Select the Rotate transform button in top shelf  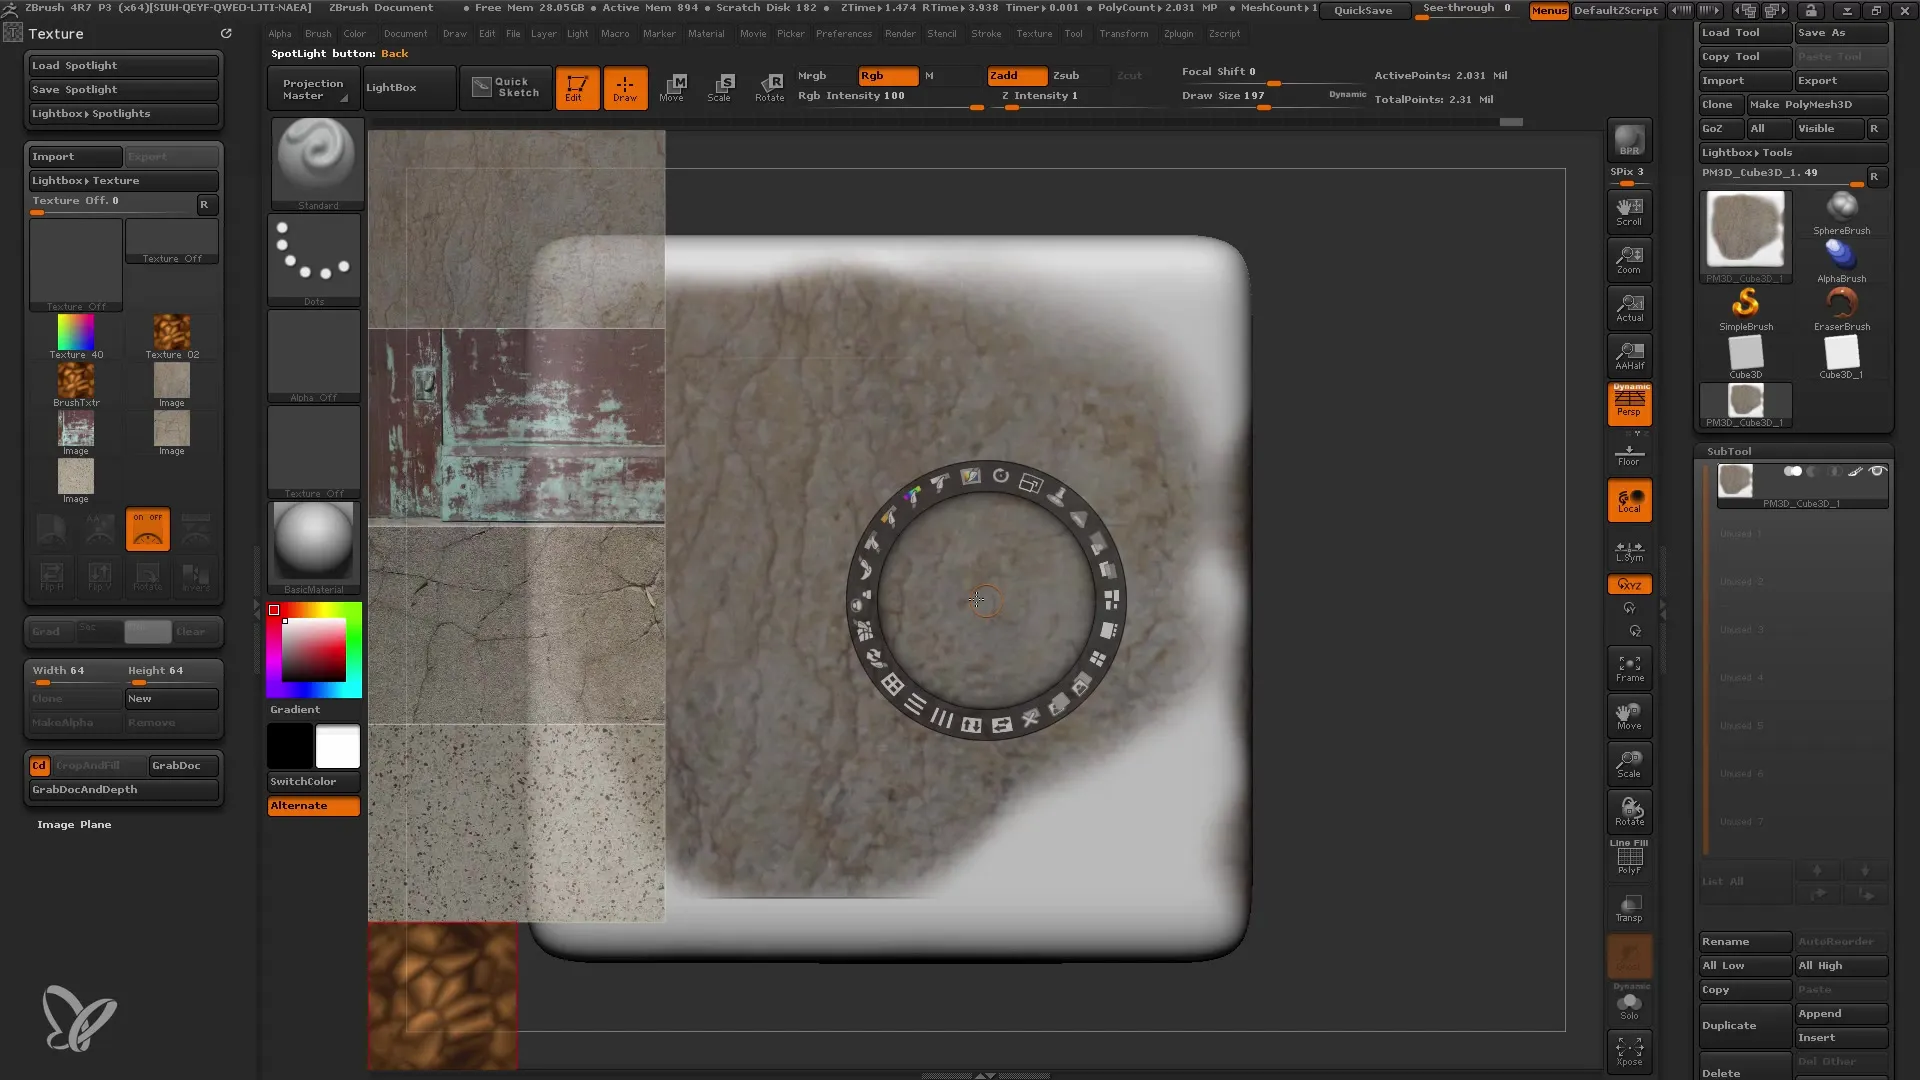[769, 88]
